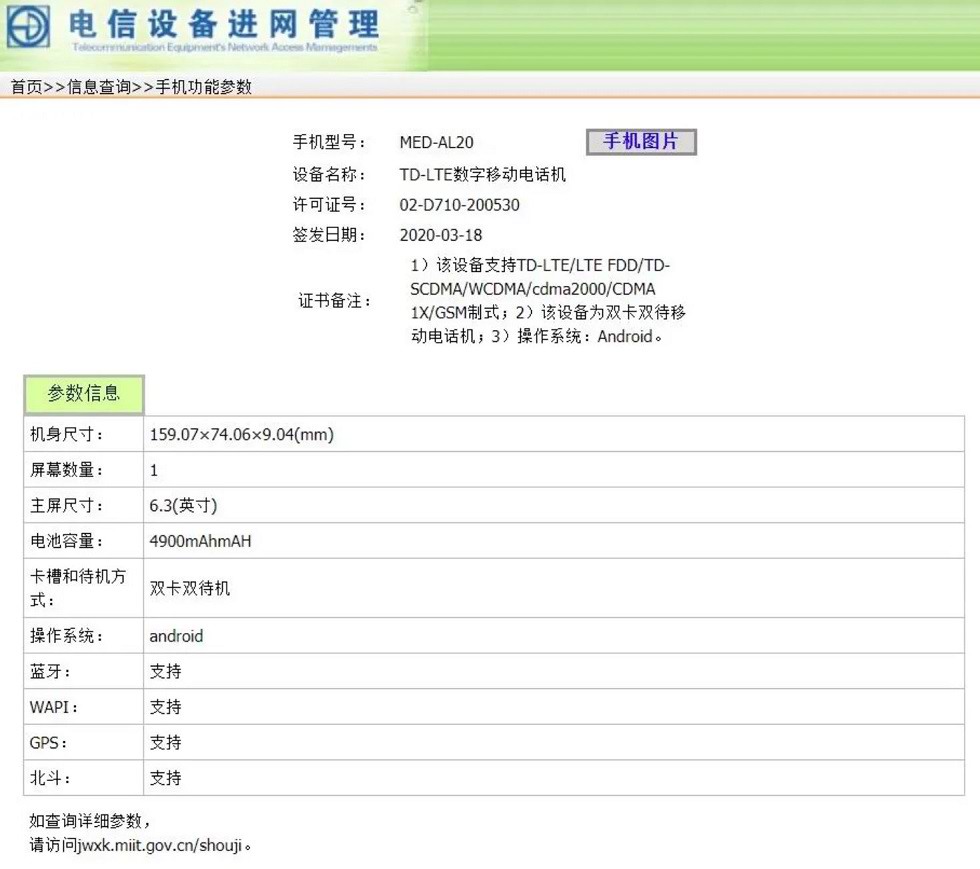The height and width of the screenshot is (869, 980).
Task: Open the 手机图片 phone picture button
Action: point(641,141)
